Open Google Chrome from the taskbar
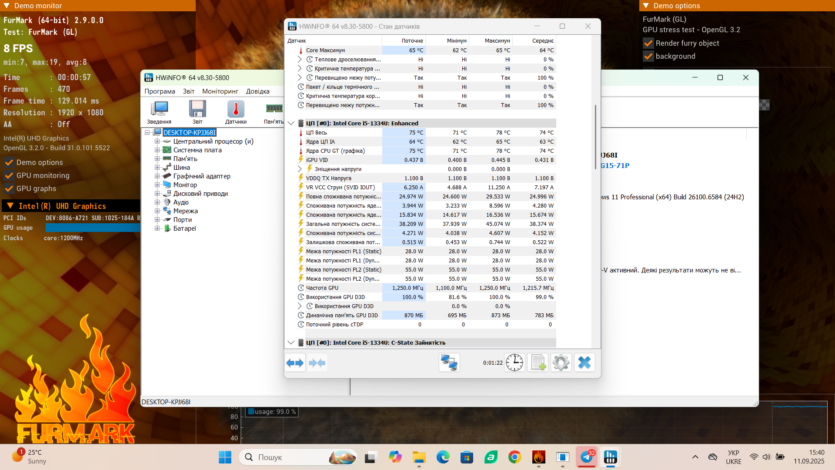The width and height of the screenshot is (835, 470). click(514, 457)
